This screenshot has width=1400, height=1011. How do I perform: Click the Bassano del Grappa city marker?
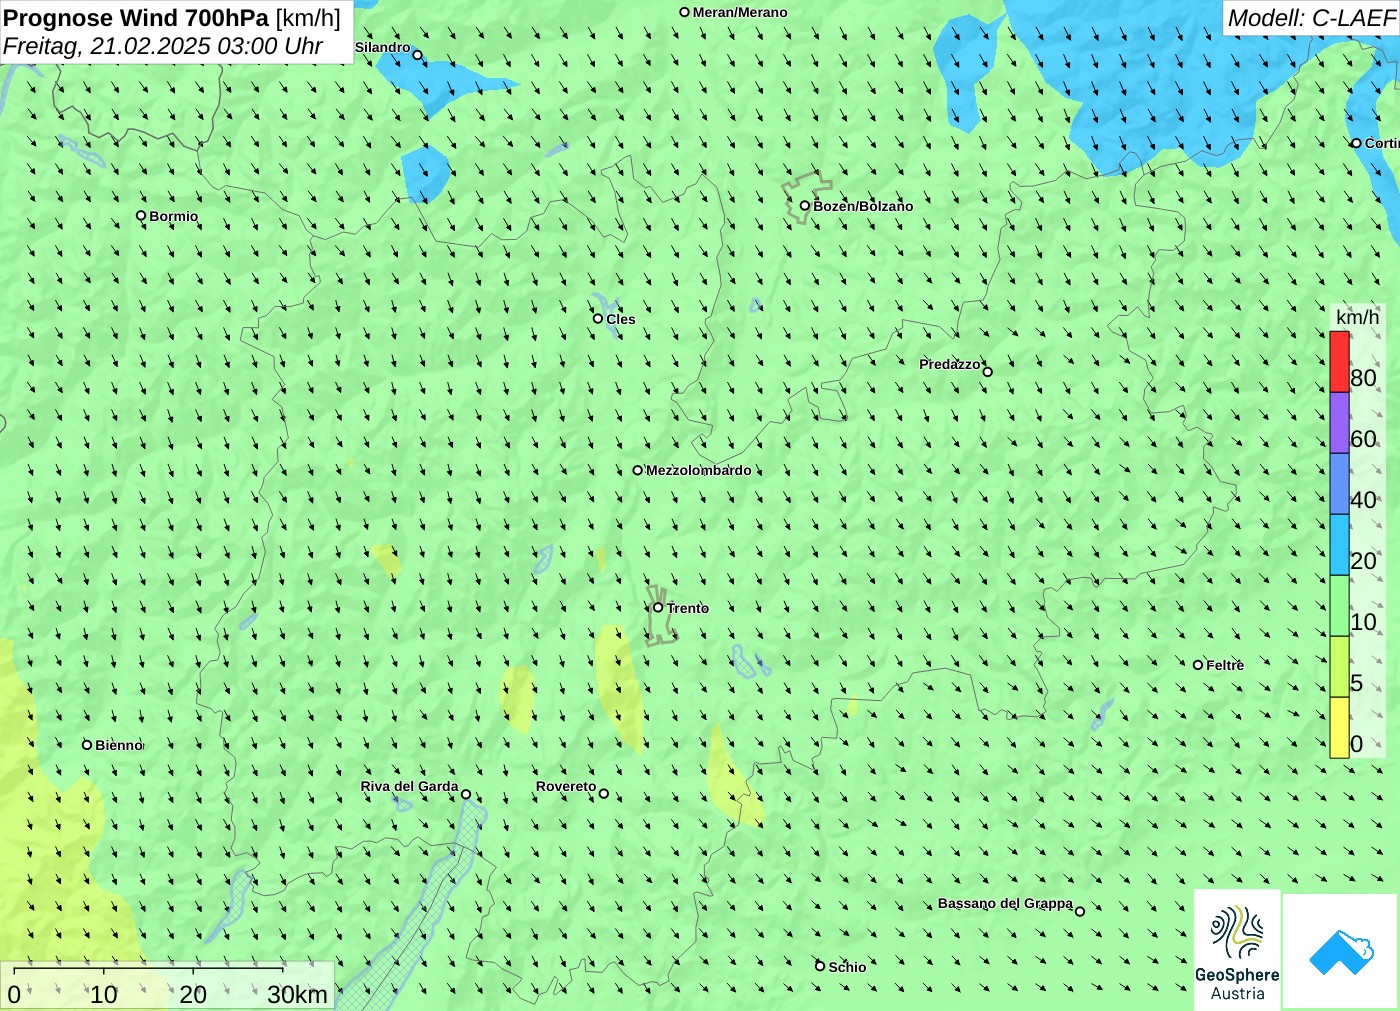1080,911
